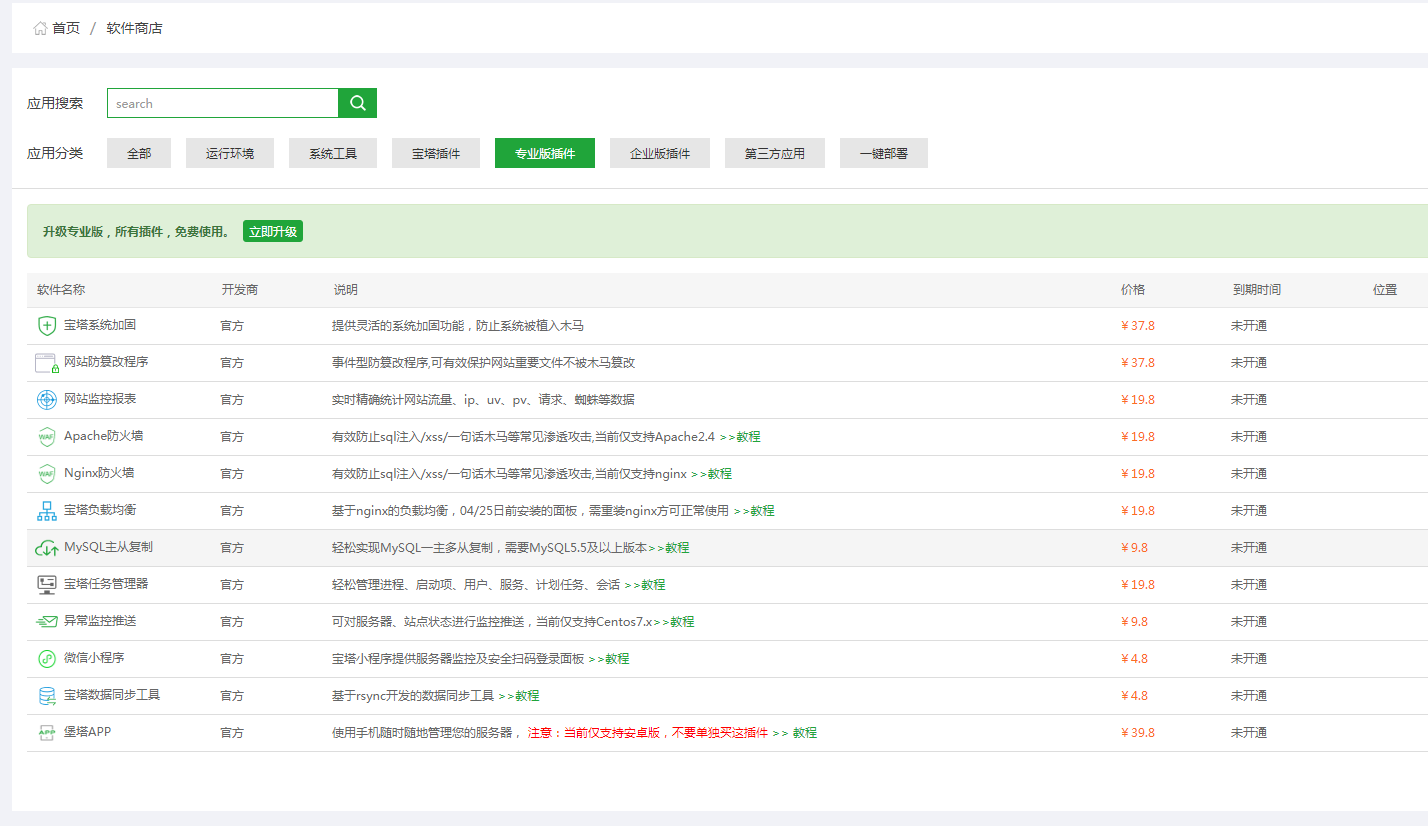Click the 堡塔APP icon
Viewport: 1428px width, 826px height.
click(46, 732)
